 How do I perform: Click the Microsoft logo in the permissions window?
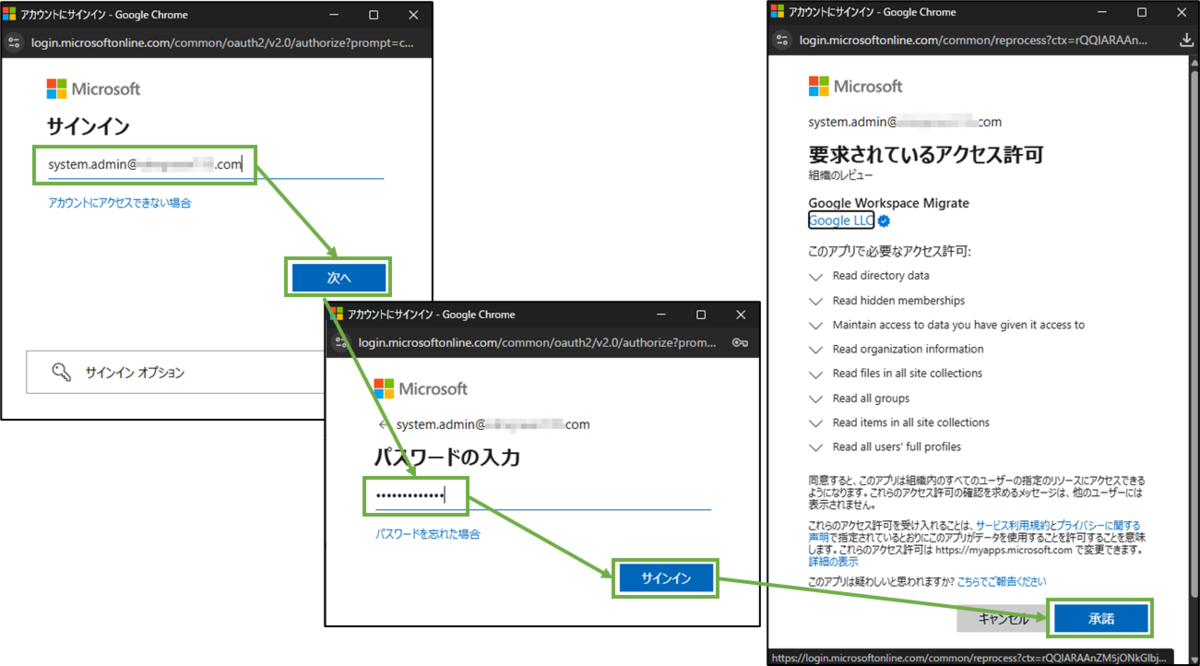(855, 86)
